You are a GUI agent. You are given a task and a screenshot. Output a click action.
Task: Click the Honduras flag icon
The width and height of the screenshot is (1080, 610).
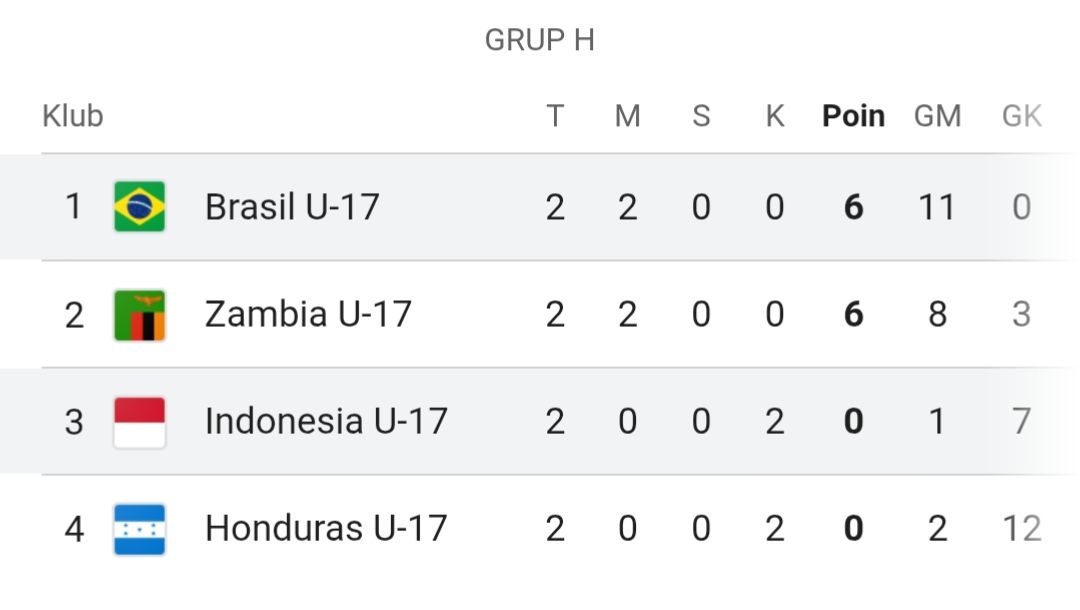pyautogui.click(x=139, y=529)
